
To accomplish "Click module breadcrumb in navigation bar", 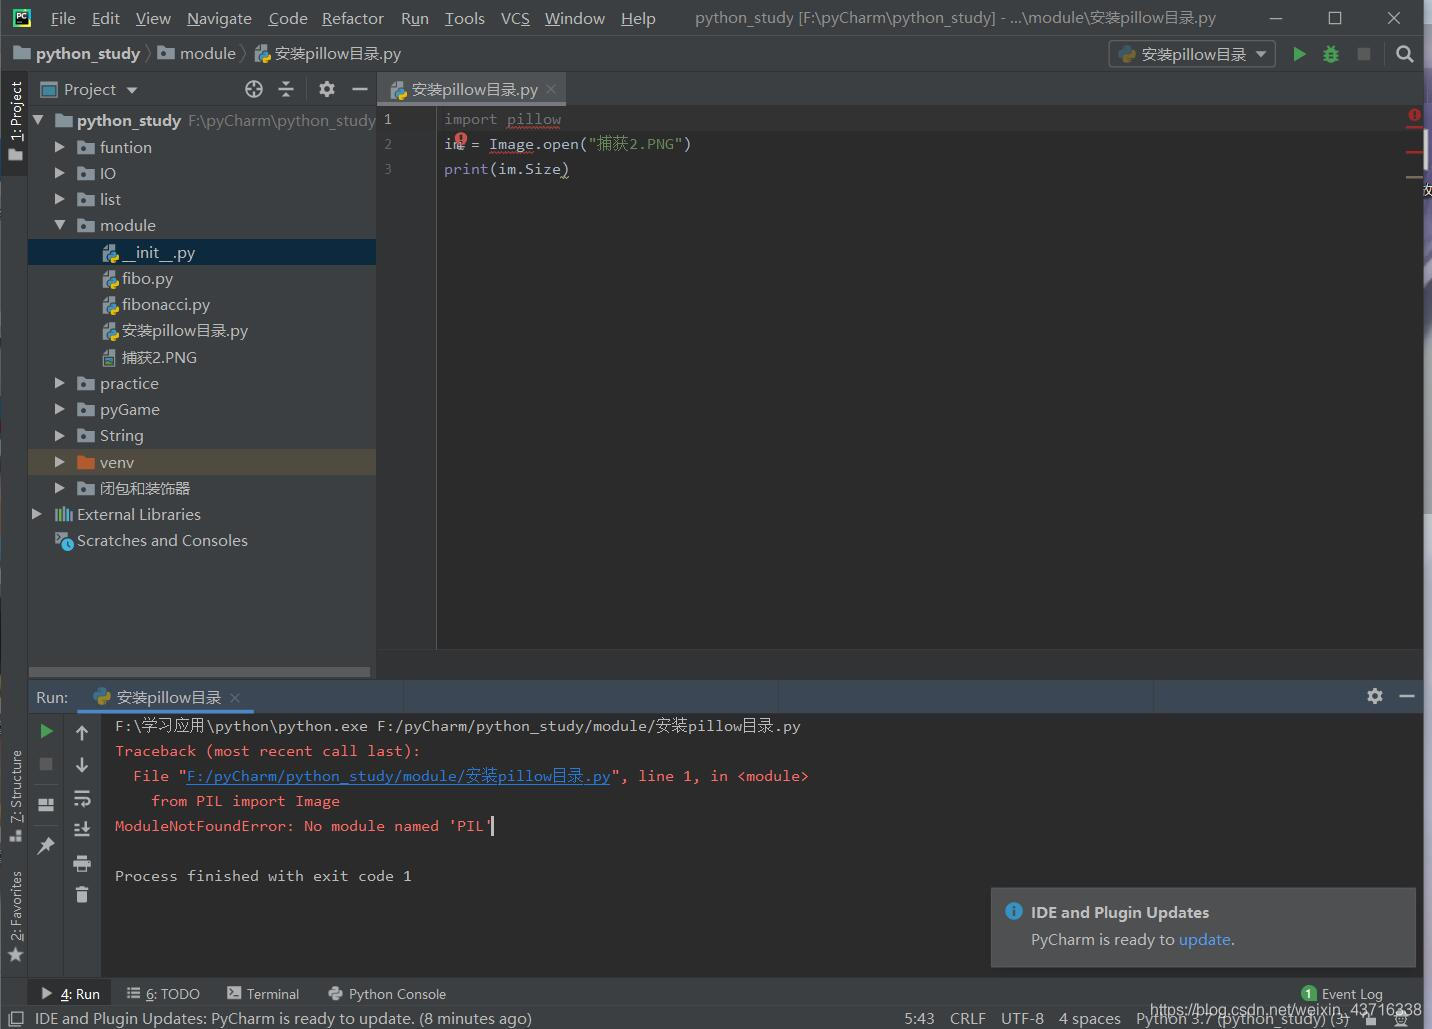I will [x=197, y=54].
